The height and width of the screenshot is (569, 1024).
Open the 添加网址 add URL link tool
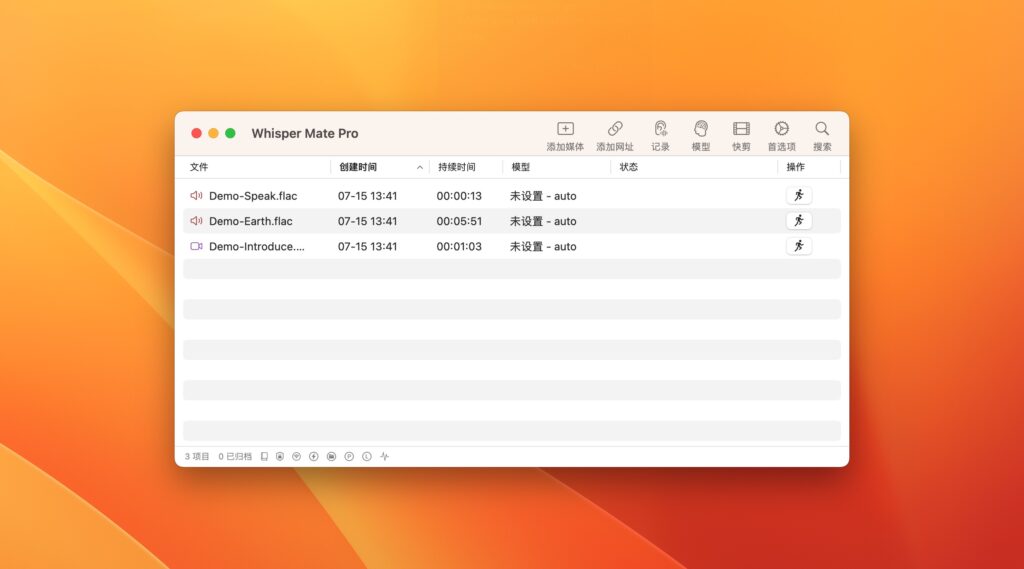[615, 136]
